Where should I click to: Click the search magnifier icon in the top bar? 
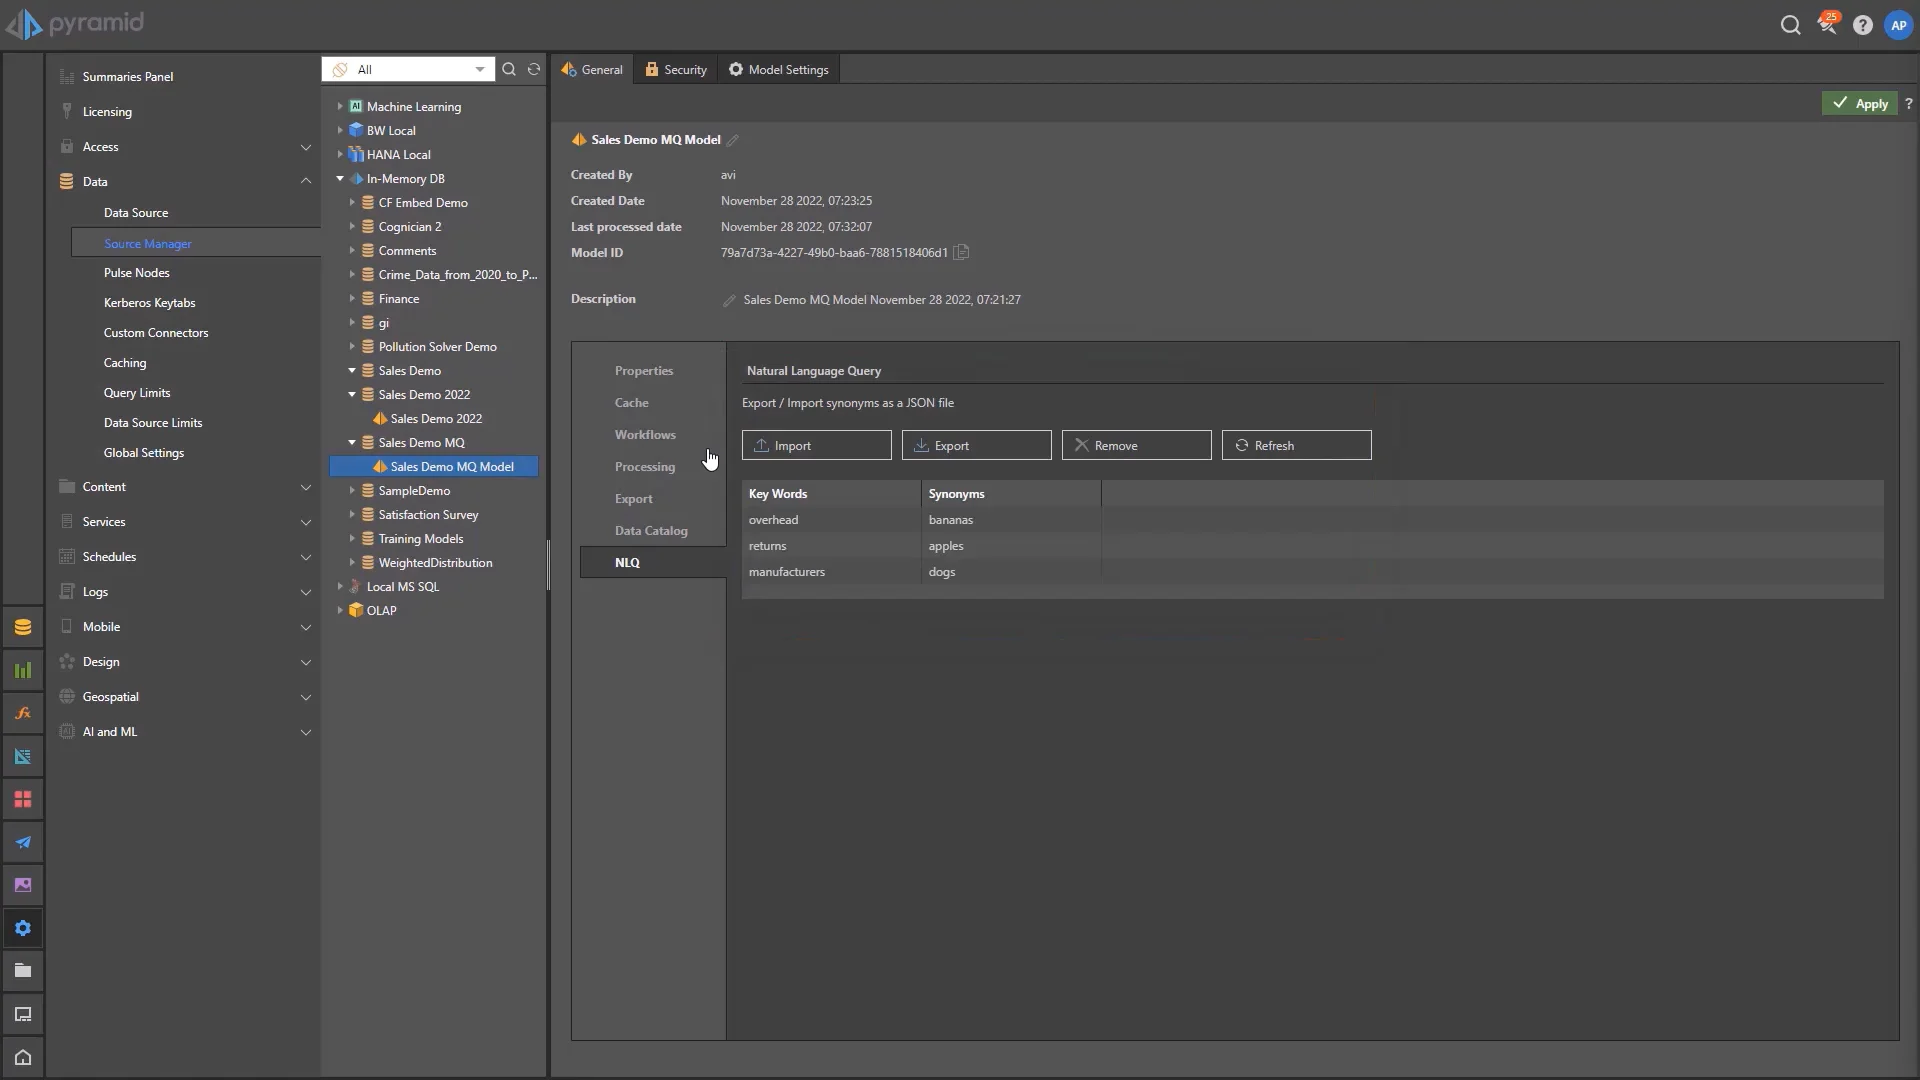pos(1790,26)
